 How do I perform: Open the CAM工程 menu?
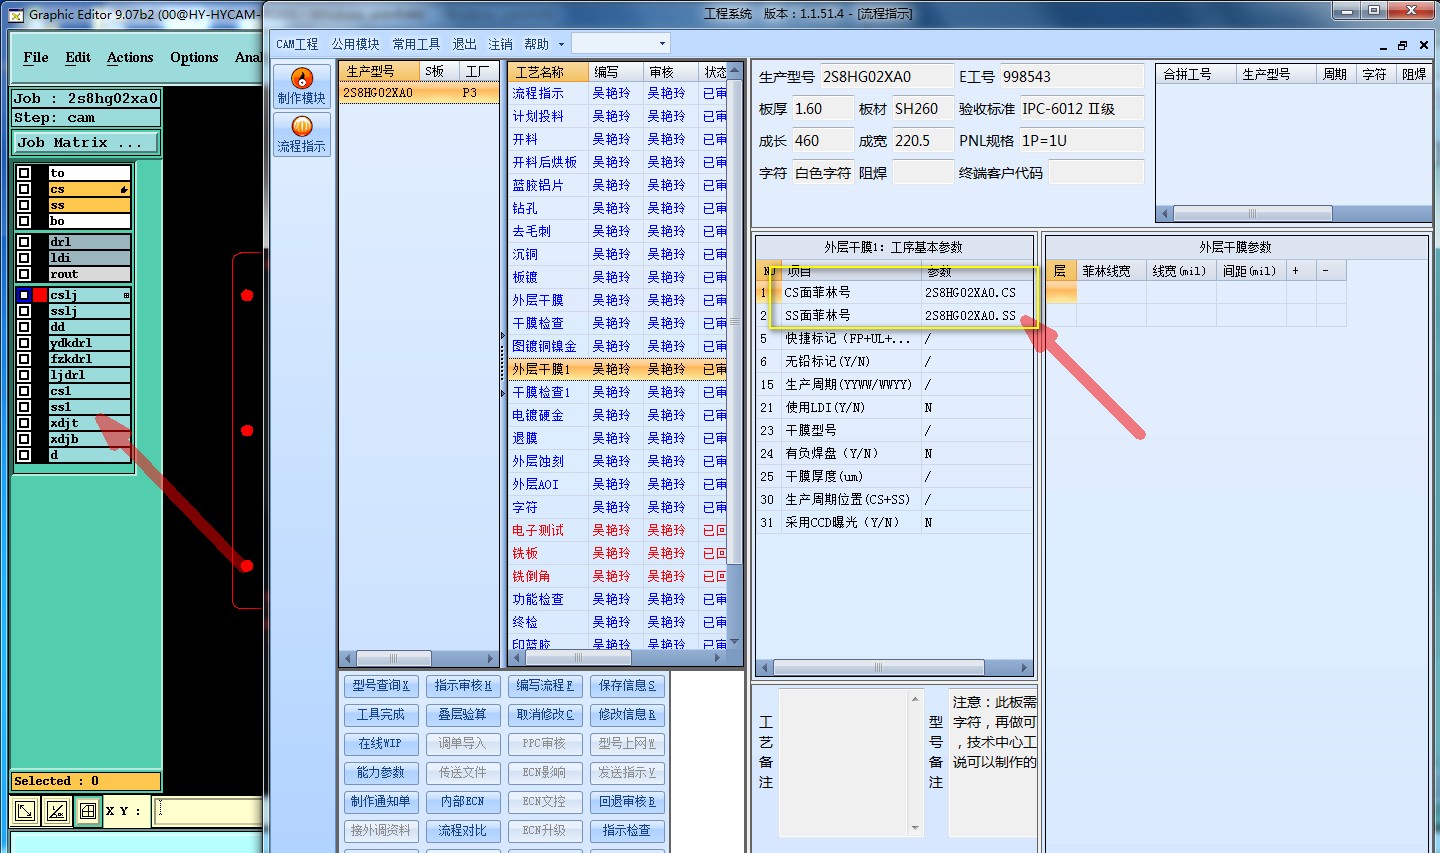(x=297, y=44)
